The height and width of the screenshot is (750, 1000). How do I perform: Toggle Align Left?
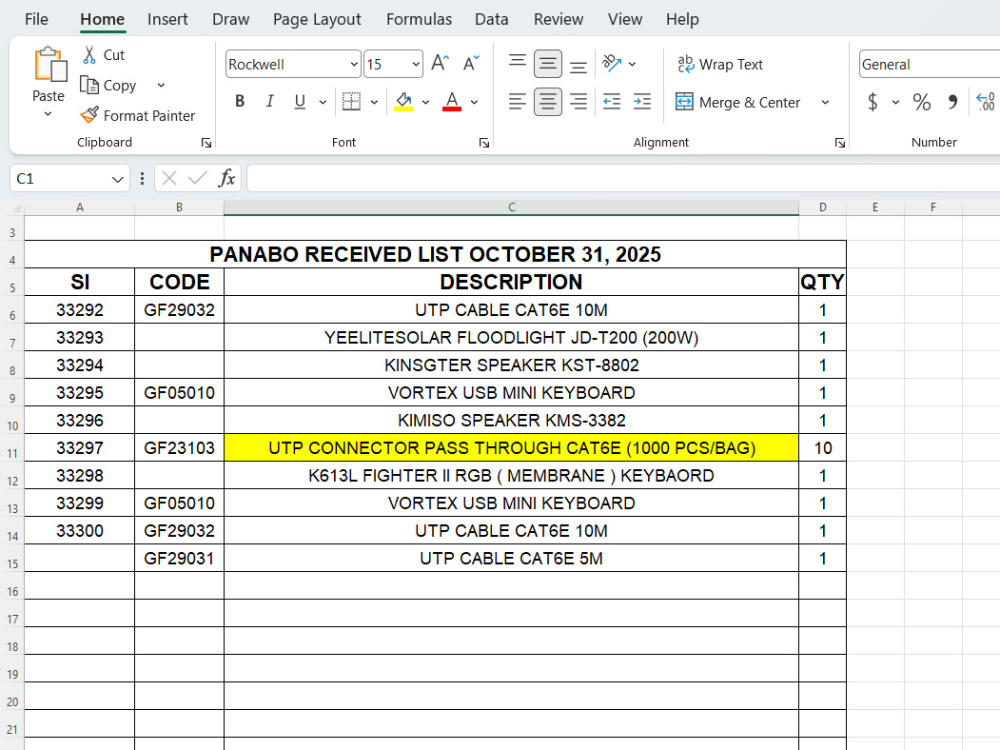(517, 101)
